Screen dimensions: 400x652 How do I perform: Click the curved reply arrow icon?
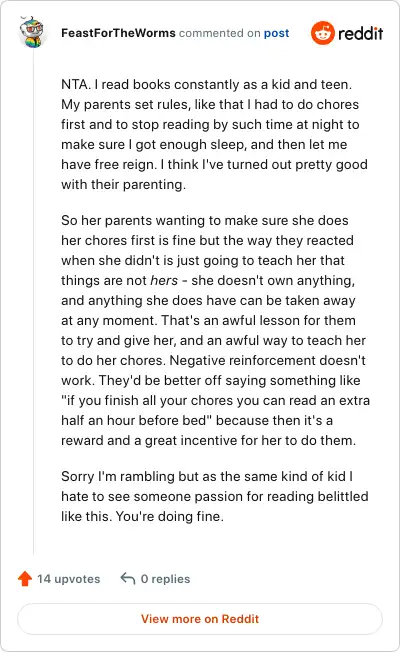coord(128,578)
